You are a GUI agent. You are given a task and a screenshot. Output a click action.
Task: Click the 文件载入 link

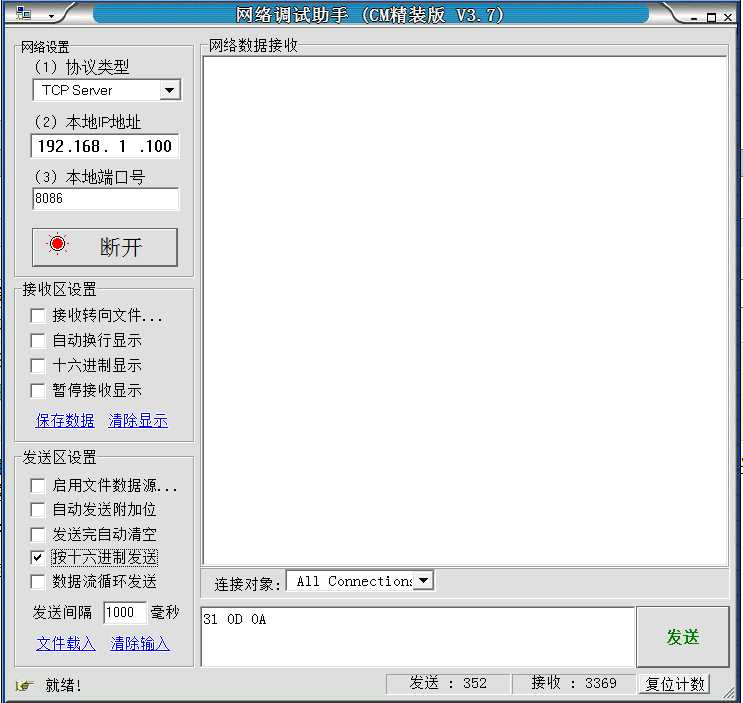coord(65,643)
